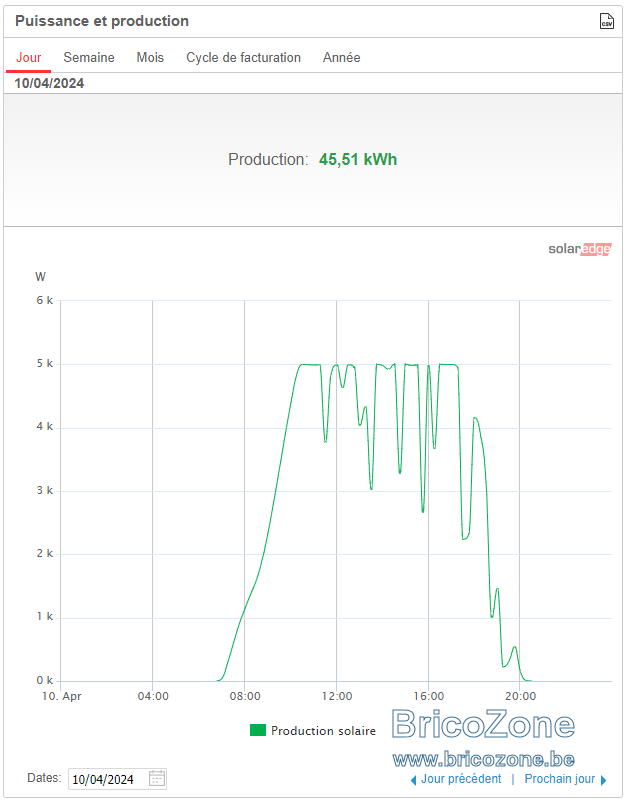Image resolution: width=628 pixels, height=803 pixels.
Task: Switch to the Semaine tab
Action: (89, 57)
